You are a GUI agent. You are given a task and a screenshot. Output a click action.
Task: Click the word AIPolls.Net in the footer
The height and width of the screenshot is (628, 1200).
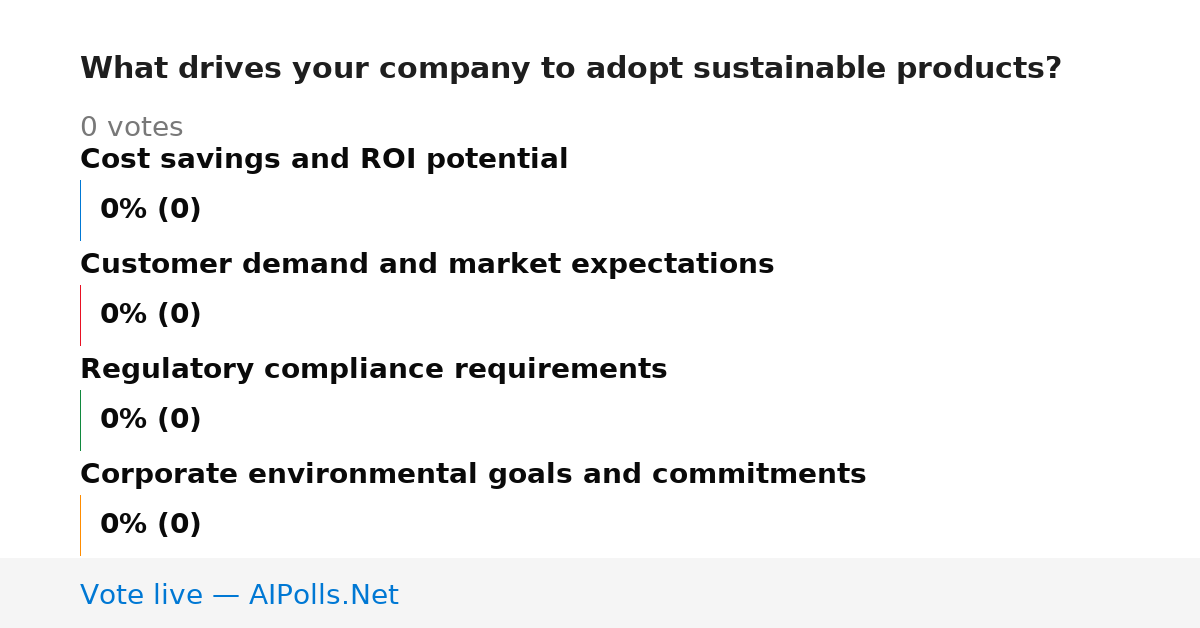pyautogui.click(x=324, y=595)
